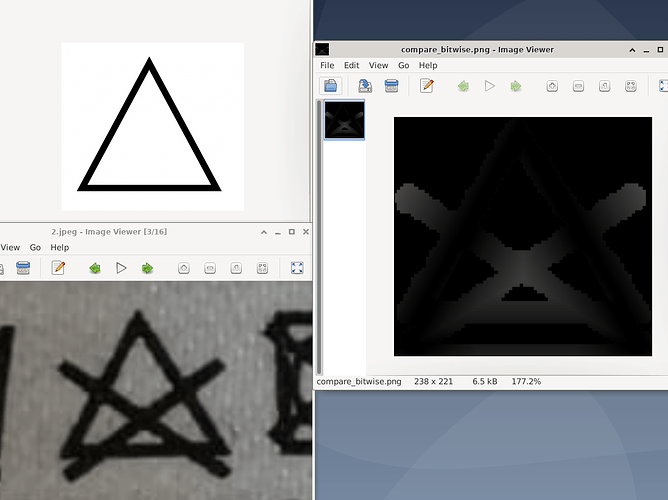
Task: Click Print icon in 2.jpeg viewer toolbar
Action: click(x=23, y=268)
